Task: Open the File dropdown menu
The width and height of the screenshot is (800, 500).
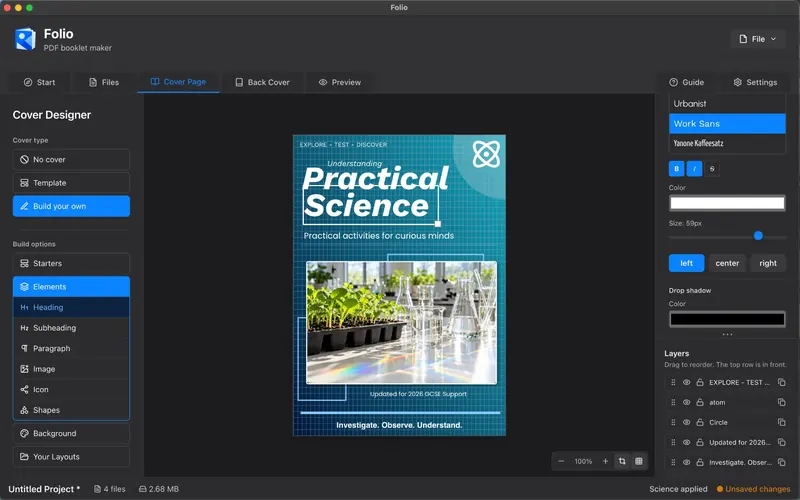Action: (x=758, y=39)
